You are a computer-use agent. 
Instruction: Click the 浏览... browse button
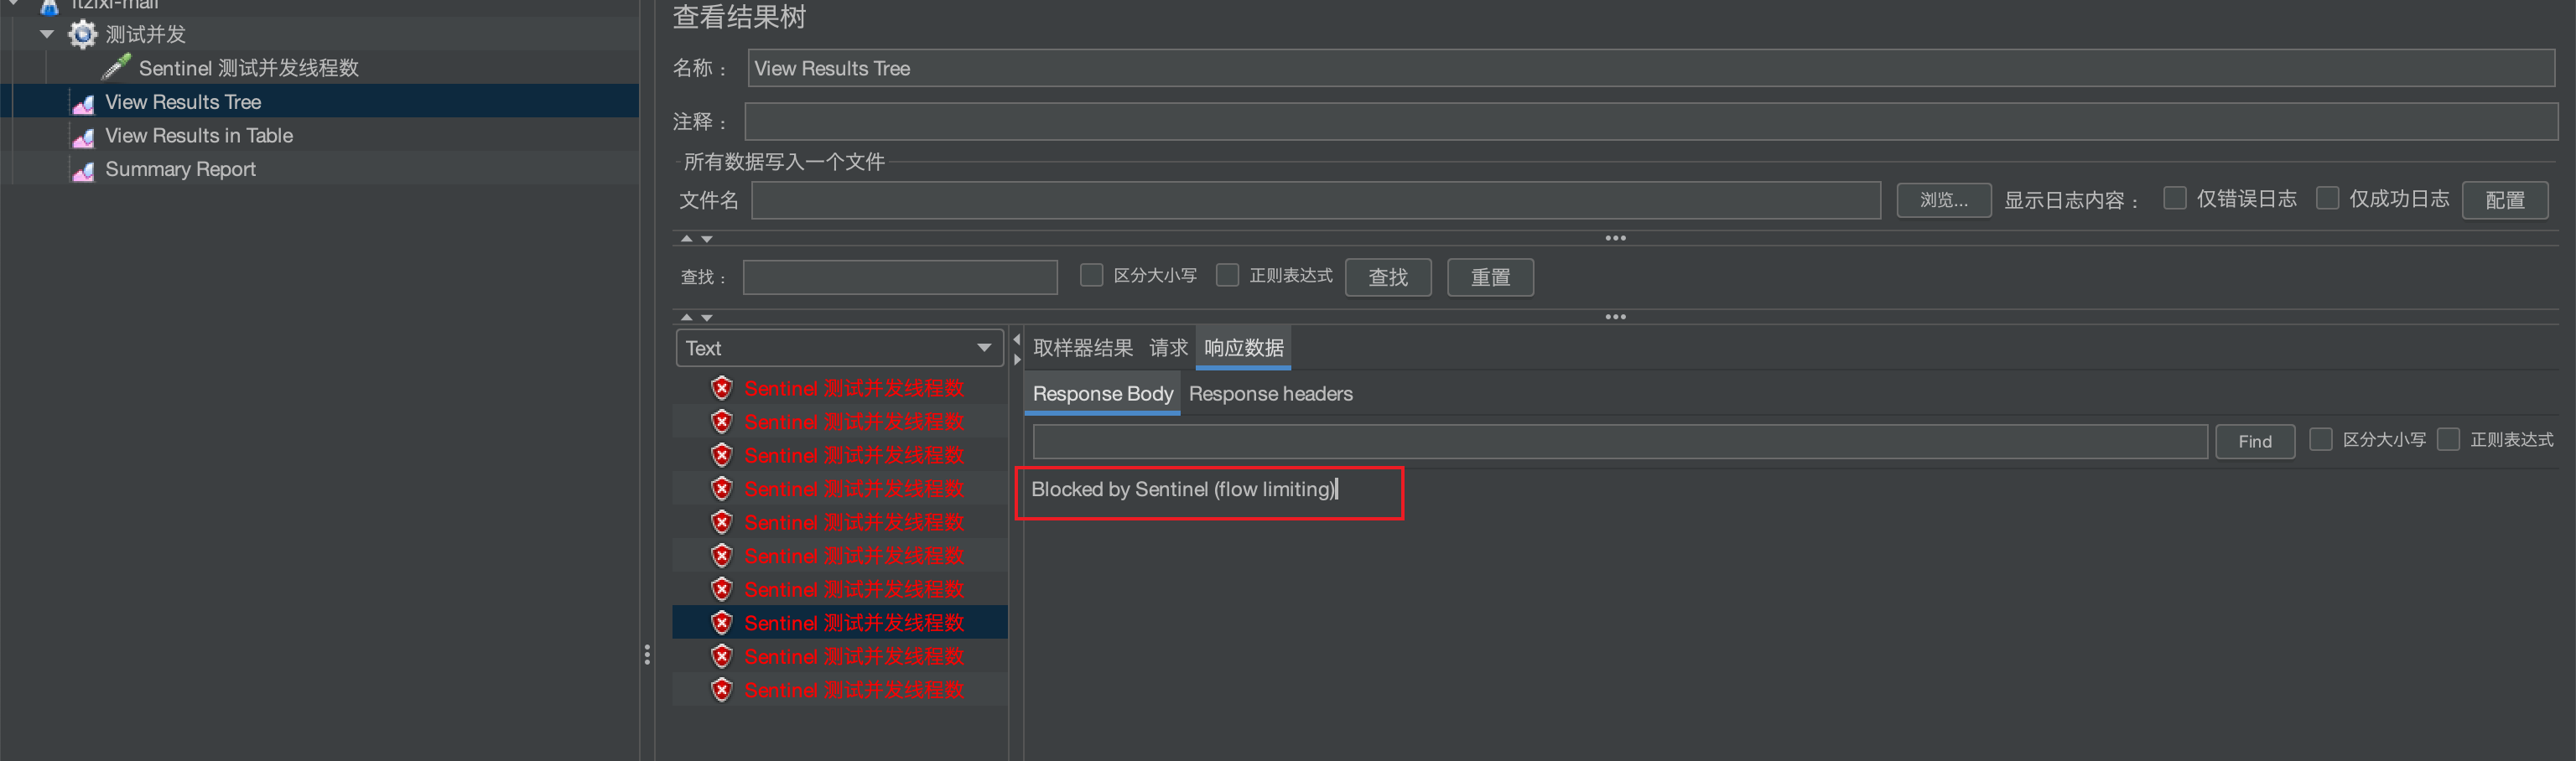(x=1943, y=200)
